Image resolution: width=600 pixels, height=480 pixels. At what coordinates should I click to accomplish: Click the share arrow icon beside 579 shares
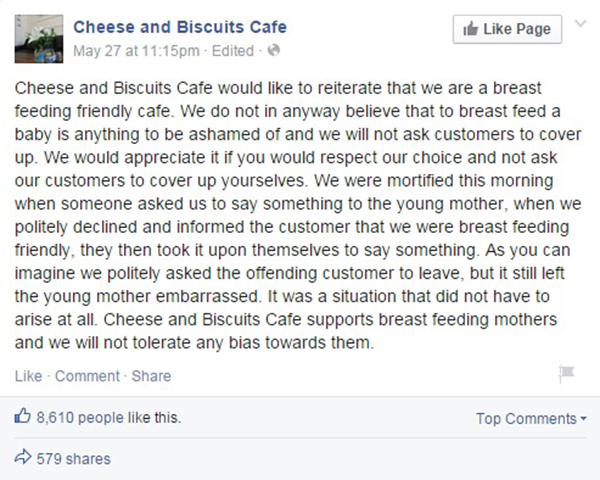tap(24, 459)
